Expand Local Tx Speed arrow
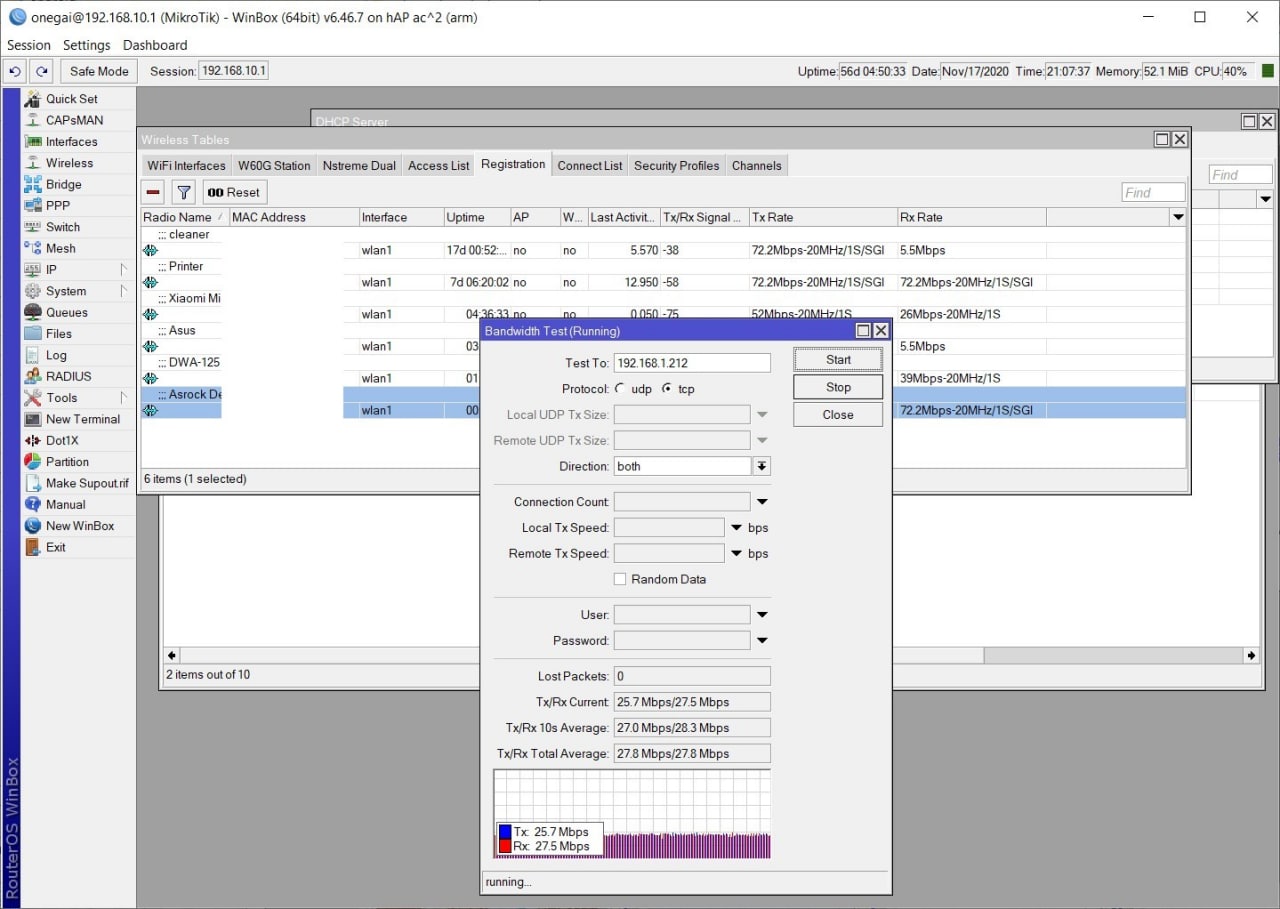 coord(737,527)
